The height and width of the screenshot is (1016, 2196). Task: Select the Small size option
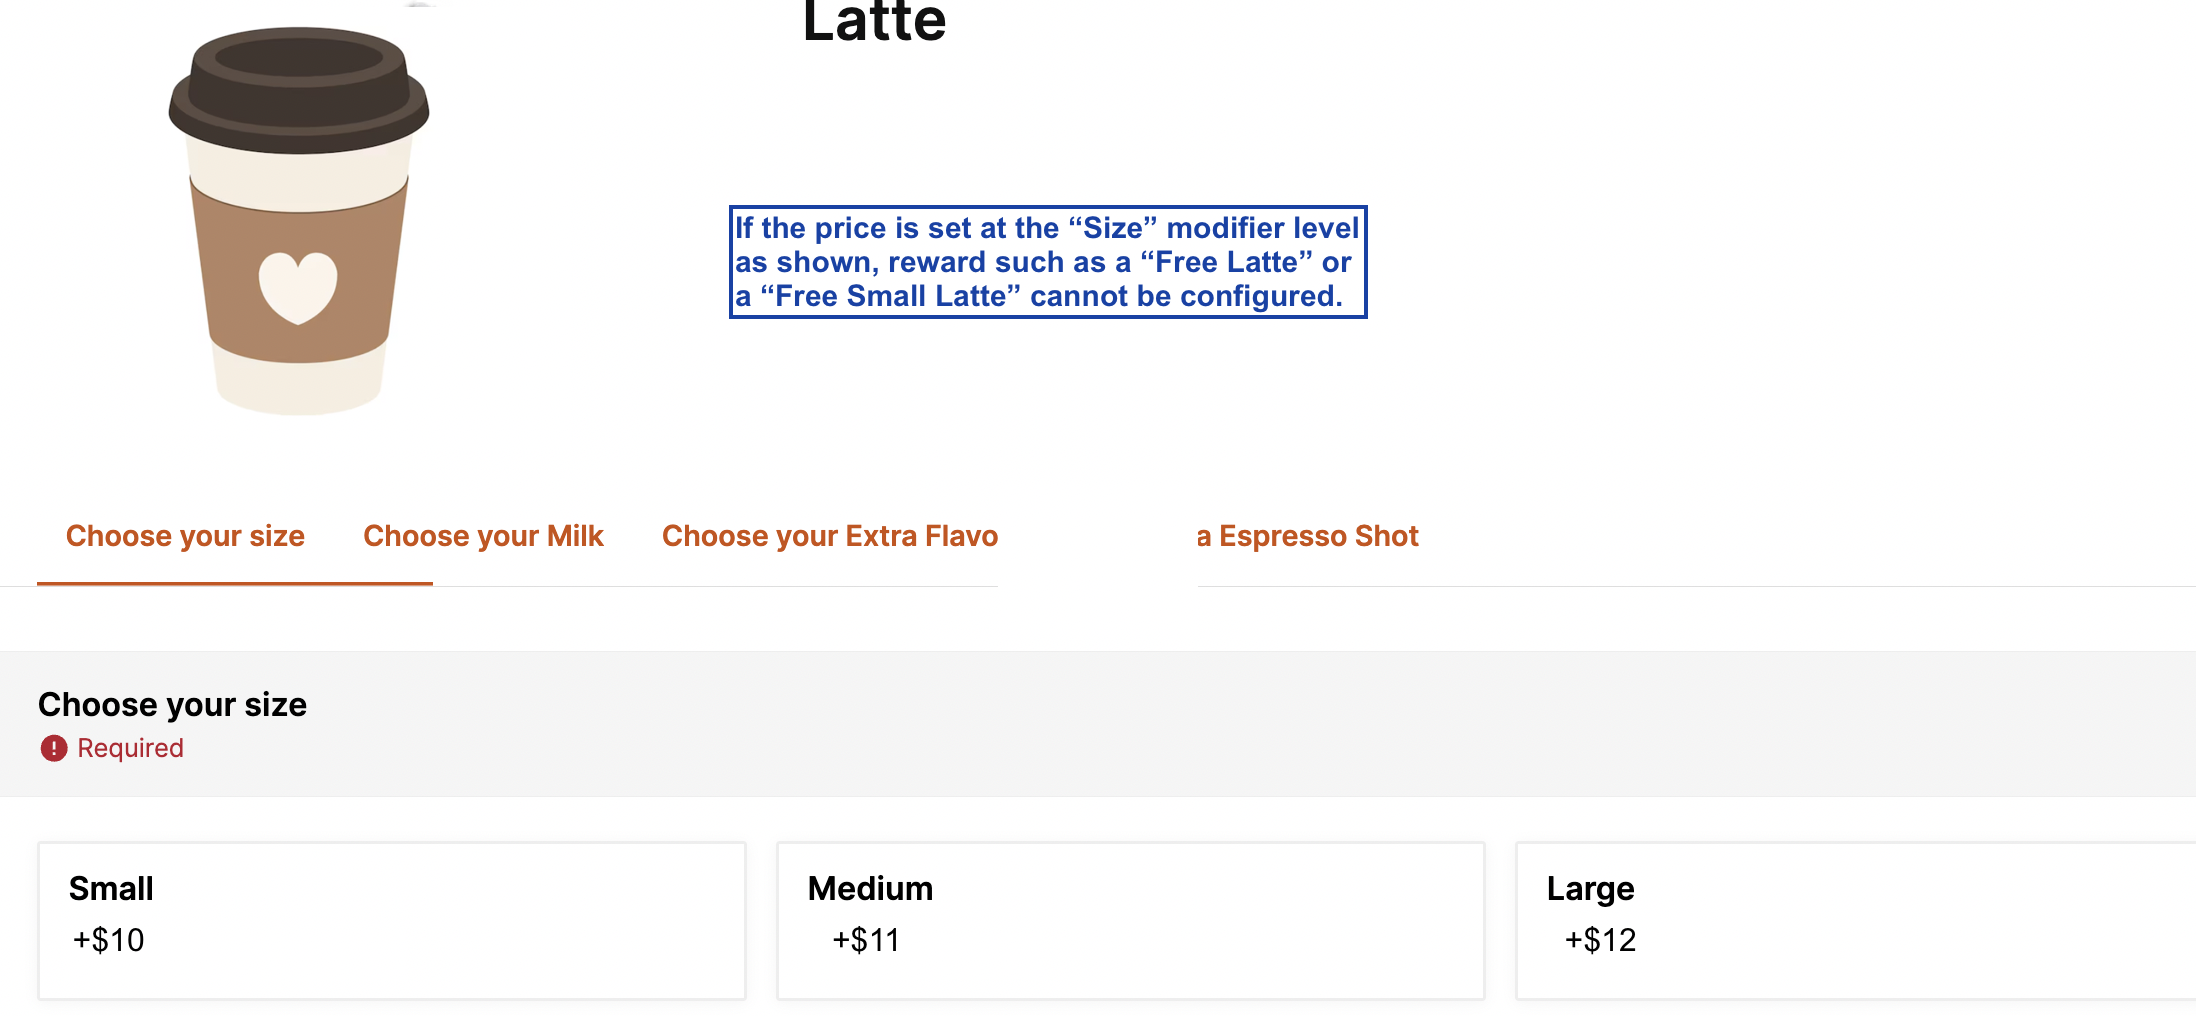pyautogui.click(x=391, y=920)
